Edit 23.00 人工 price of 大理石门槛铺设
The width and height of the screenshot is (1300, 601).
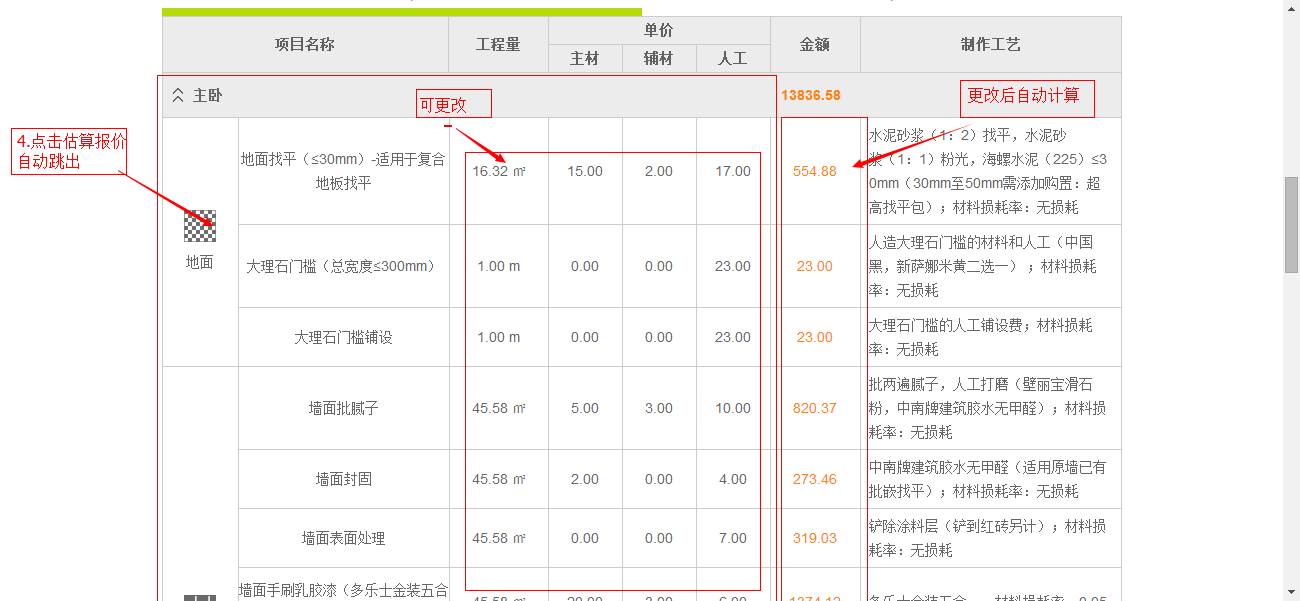pyautogui.click(x=733, y=337)
